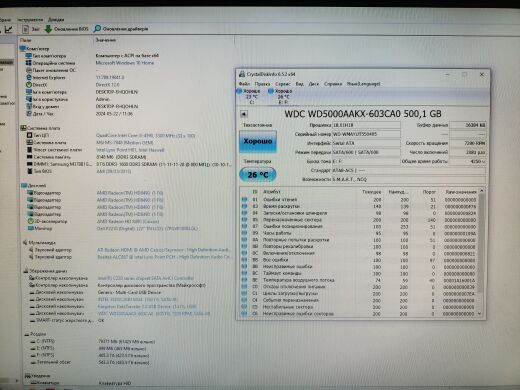Click the Оновлення BIOS toolbar button label
This screenshot has height=390, width=520.
(x=71, y=29)
